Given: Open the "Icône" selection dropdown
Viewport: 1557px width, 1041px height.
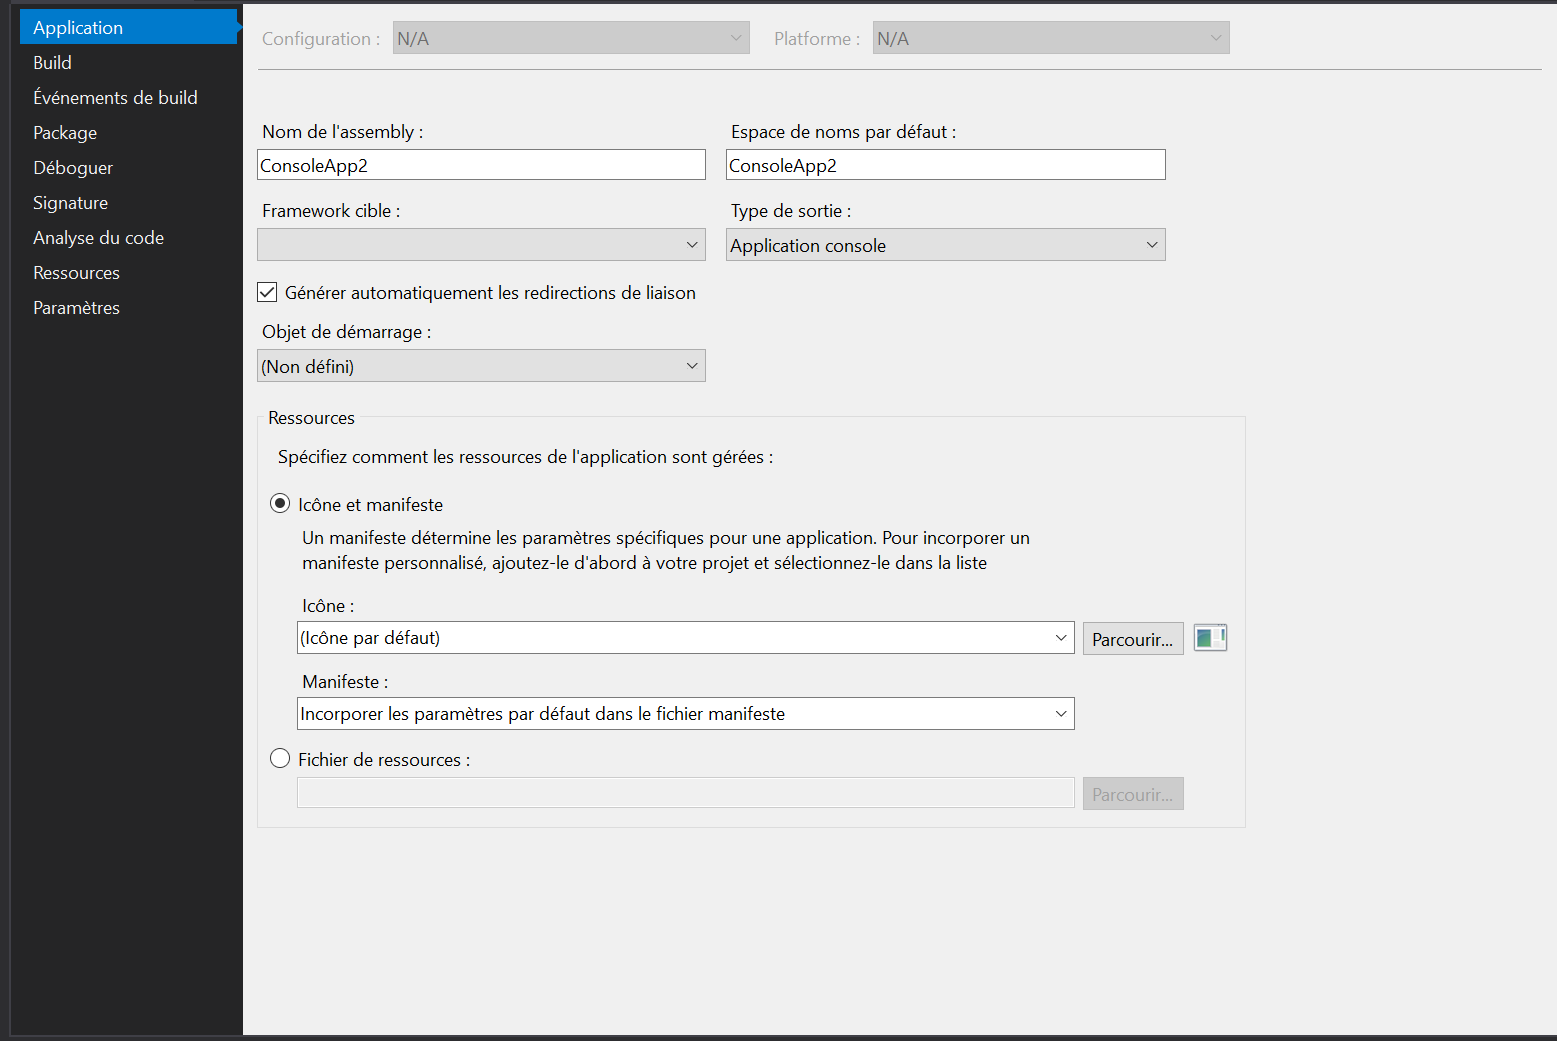Looking at the screenshot, I should [1061, 637].
